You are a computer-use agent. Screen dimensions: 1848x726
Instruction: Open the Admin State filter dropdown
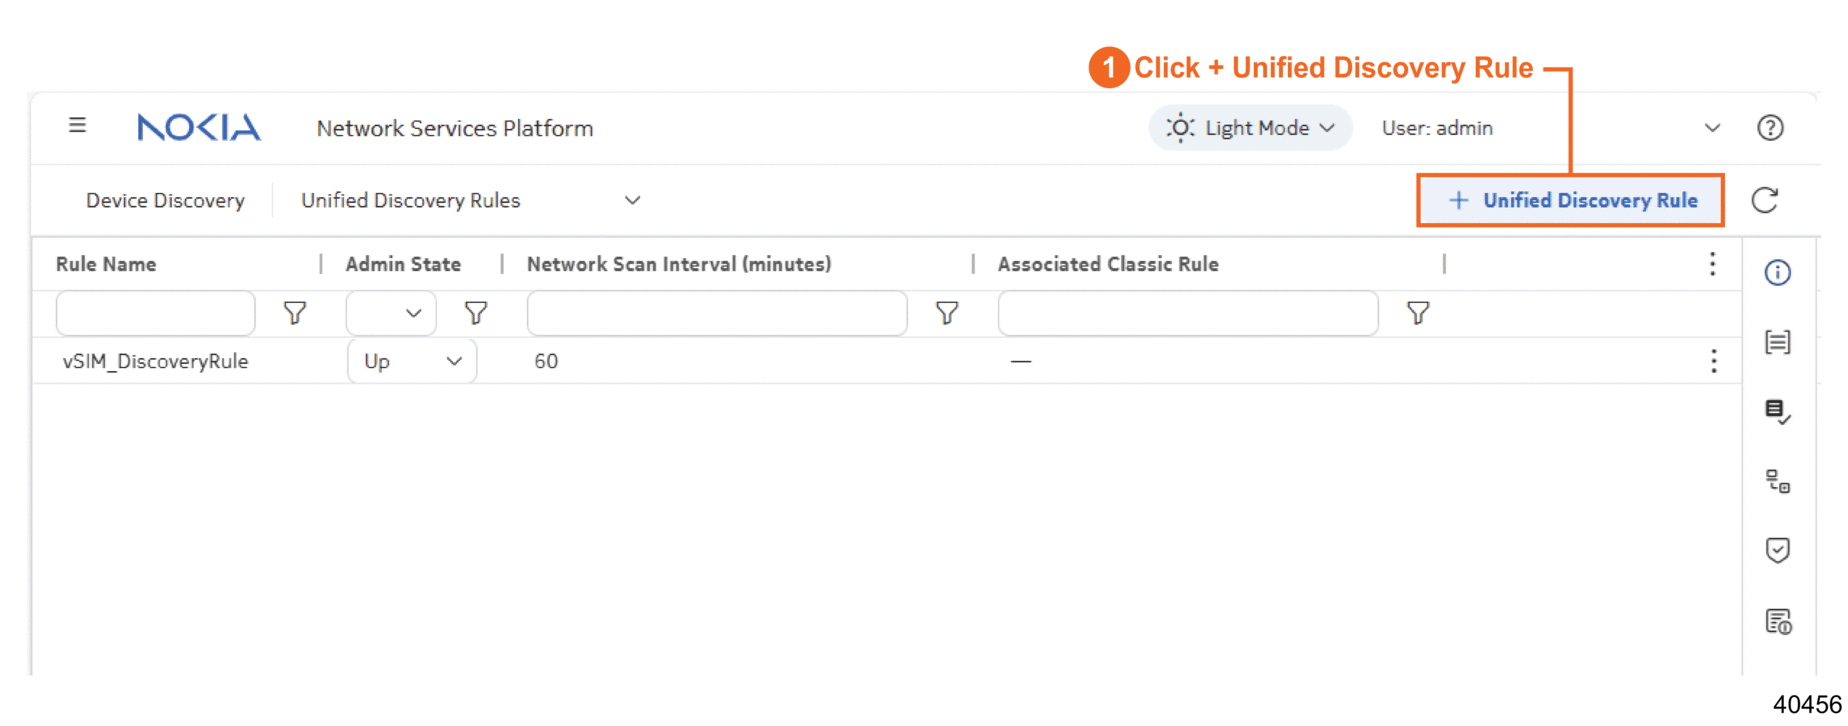tap(391, 314)
